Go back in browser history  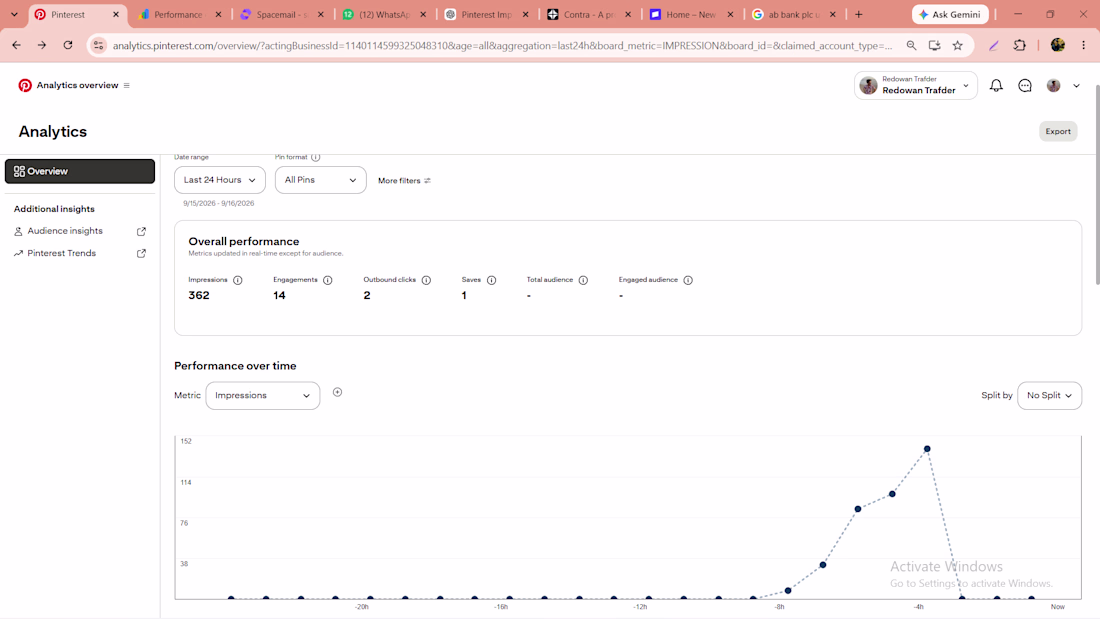coord(16,45)
